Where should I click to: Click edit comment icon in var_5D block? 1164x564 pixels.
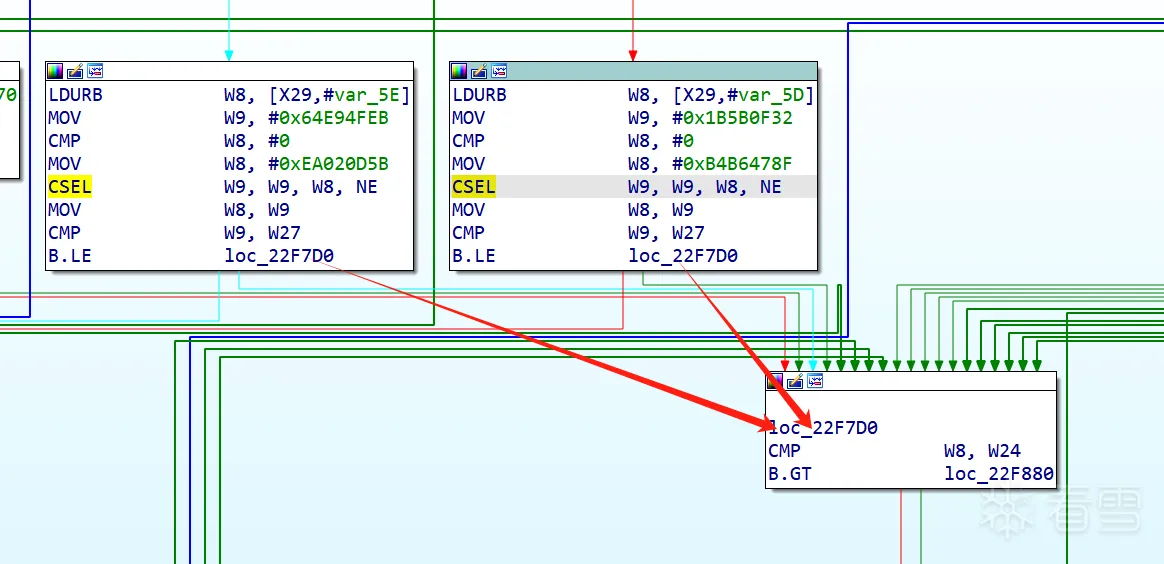(479, 71)
